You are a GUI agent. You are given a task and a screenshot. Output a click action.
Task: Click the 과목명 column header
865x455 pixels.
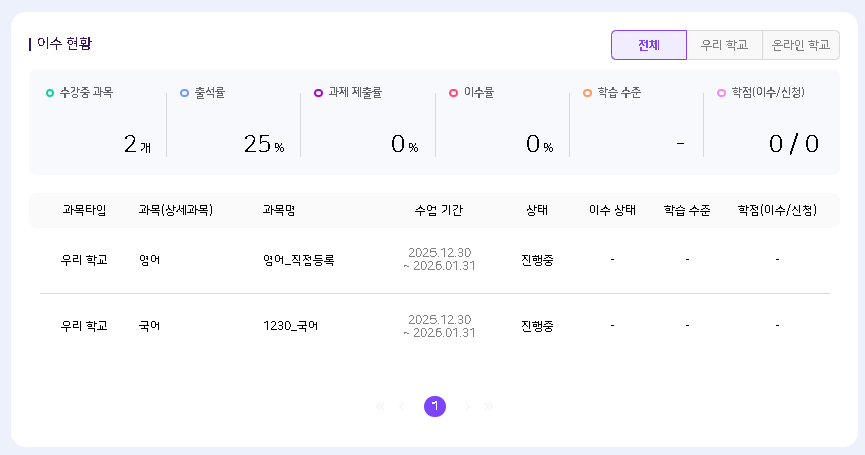coord(278,210)
